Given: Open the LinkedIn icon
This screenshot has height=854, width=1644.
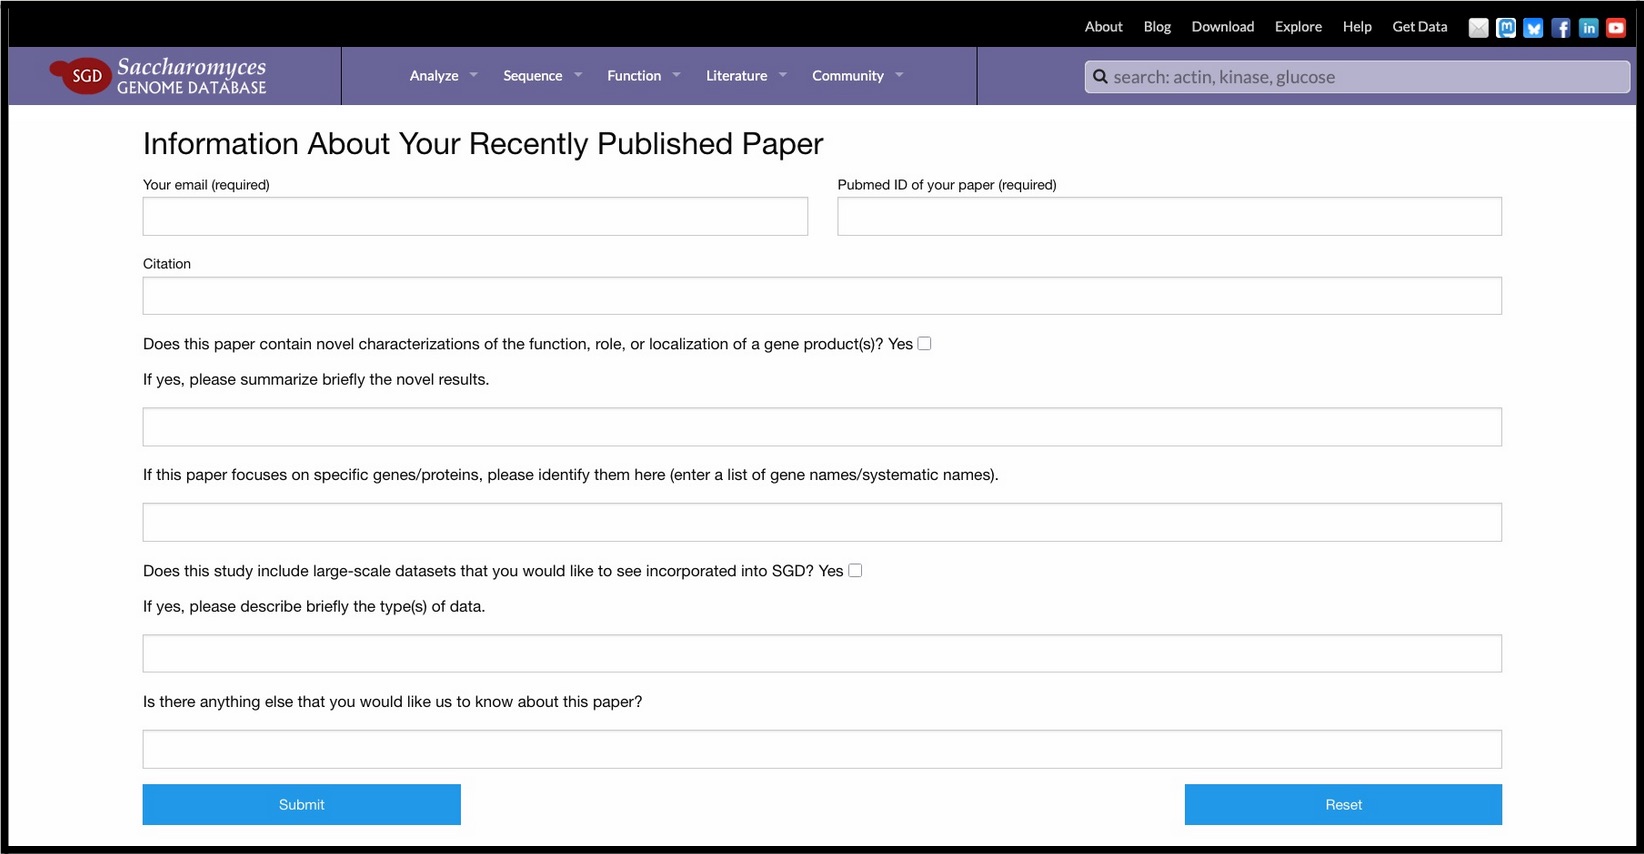Looking at the screenshot, I should pos(1588,28).
